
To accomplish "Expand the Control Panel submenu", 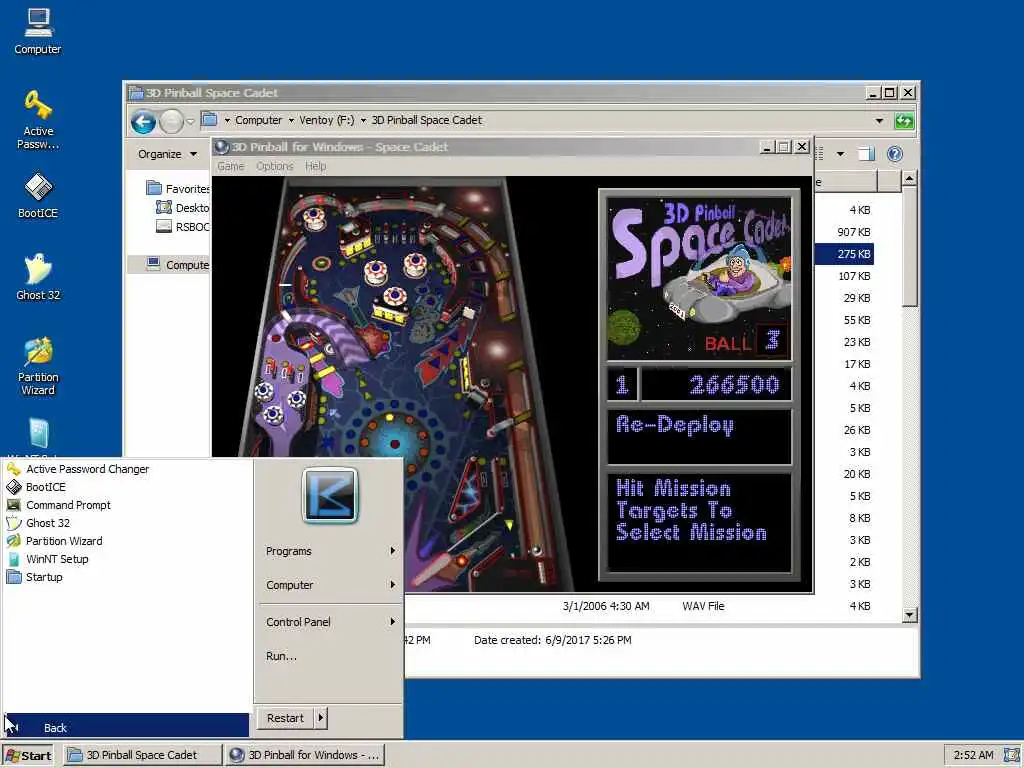I will pyautogui.click(x=330, y=622).
